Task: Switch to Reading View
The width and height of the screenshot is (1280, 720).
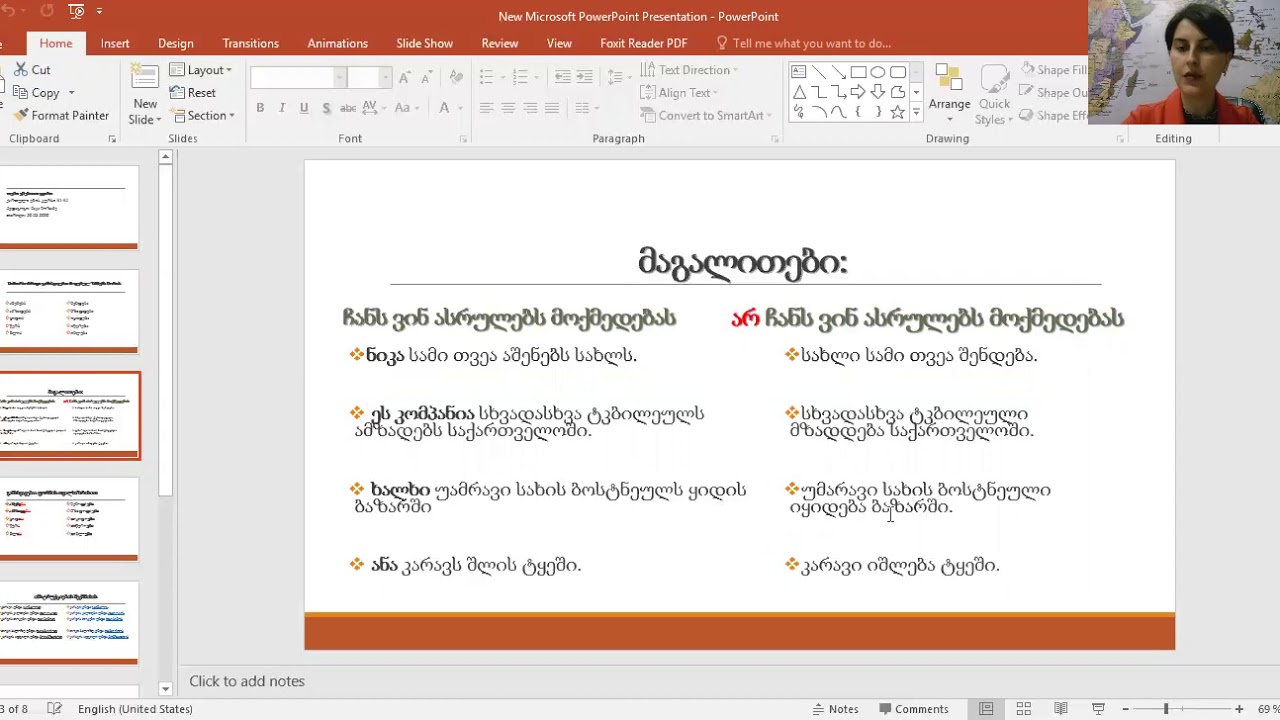Action: pos(1060,709)
